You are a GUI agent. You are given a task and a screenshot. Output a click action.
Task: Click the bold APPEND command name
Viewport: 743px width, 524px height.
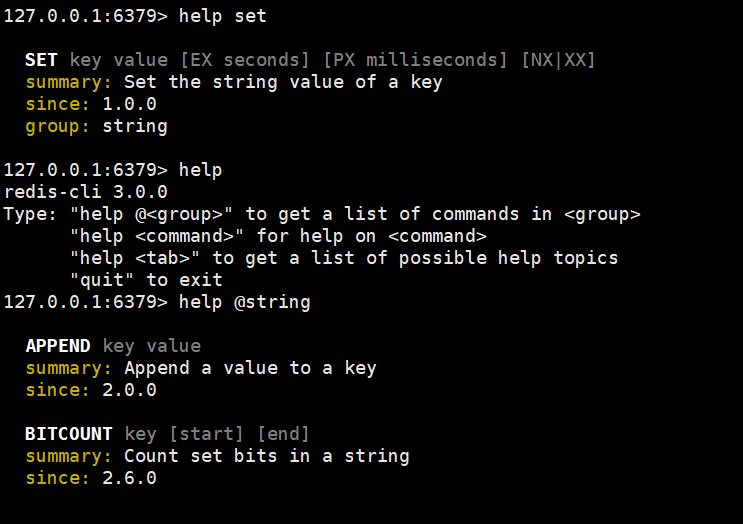(x=58, y=346)
